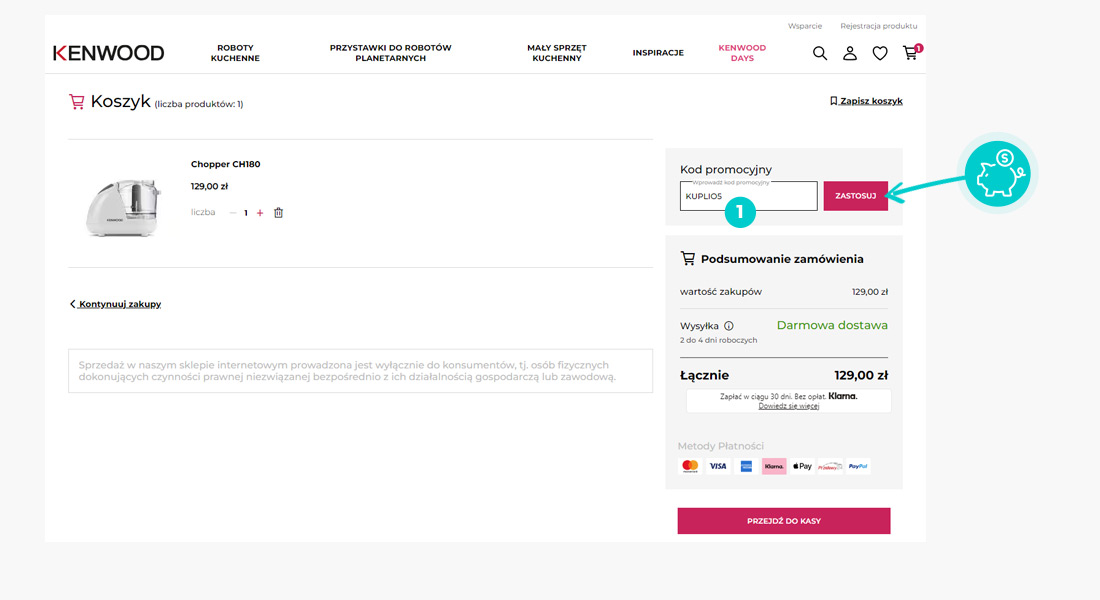Open the Chopper CH180 product image
The width and height of the screenshot is (1100, 600).
tap(123, 207)
